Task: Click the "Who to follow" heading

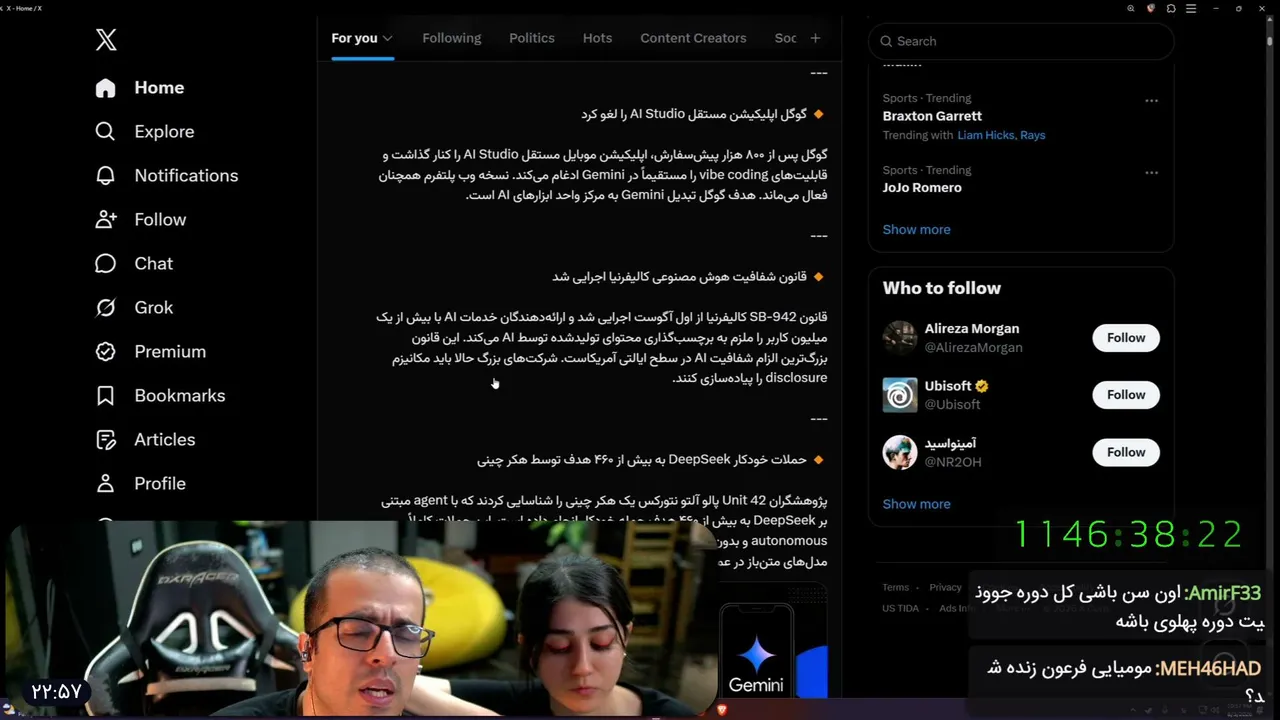Action: 941,288
